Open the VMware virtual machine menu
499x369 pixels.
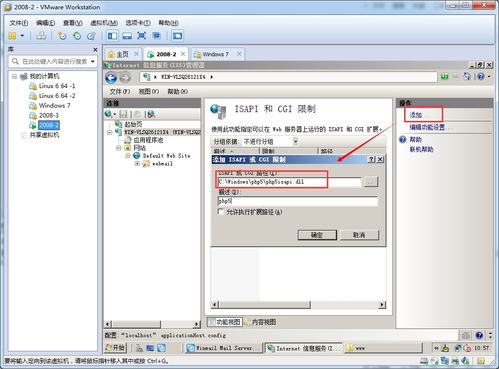104,23
